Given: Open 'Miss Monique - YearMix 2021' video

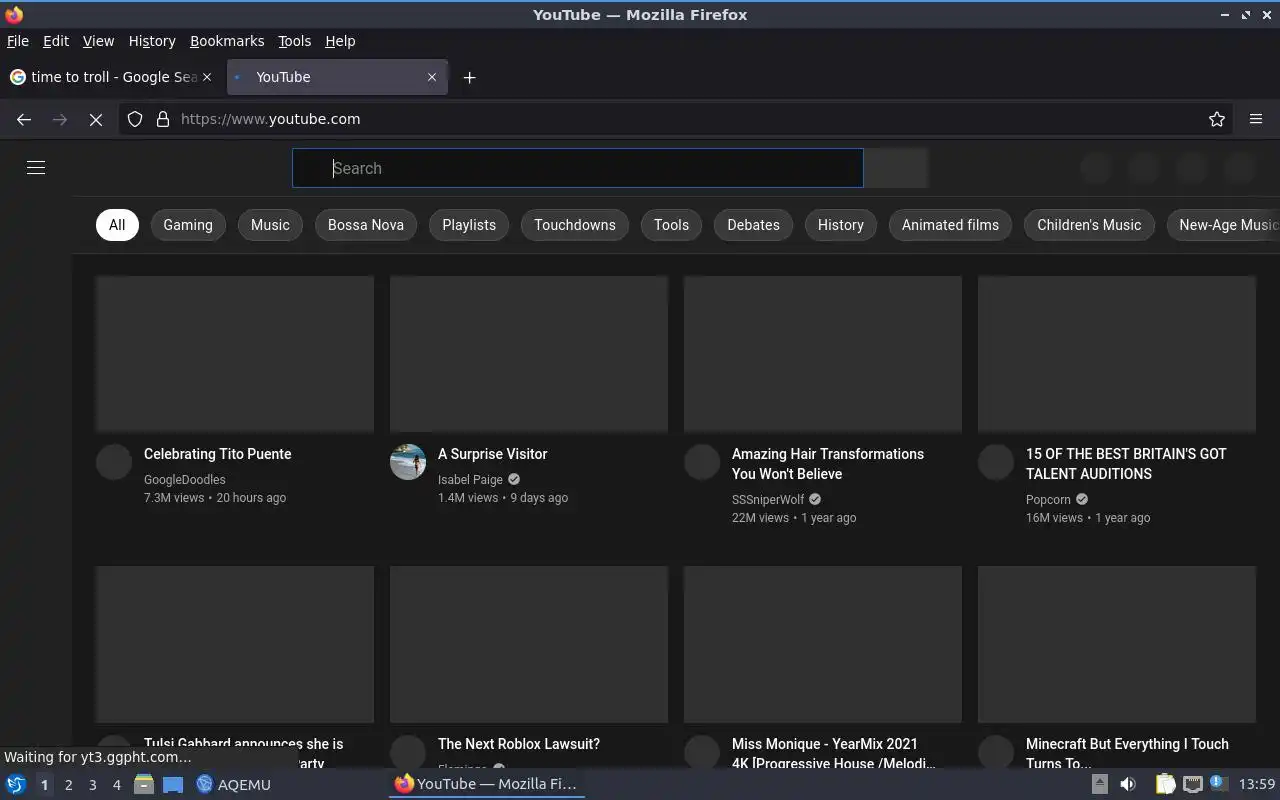Looking at the screenshot, I should point(834,753).
